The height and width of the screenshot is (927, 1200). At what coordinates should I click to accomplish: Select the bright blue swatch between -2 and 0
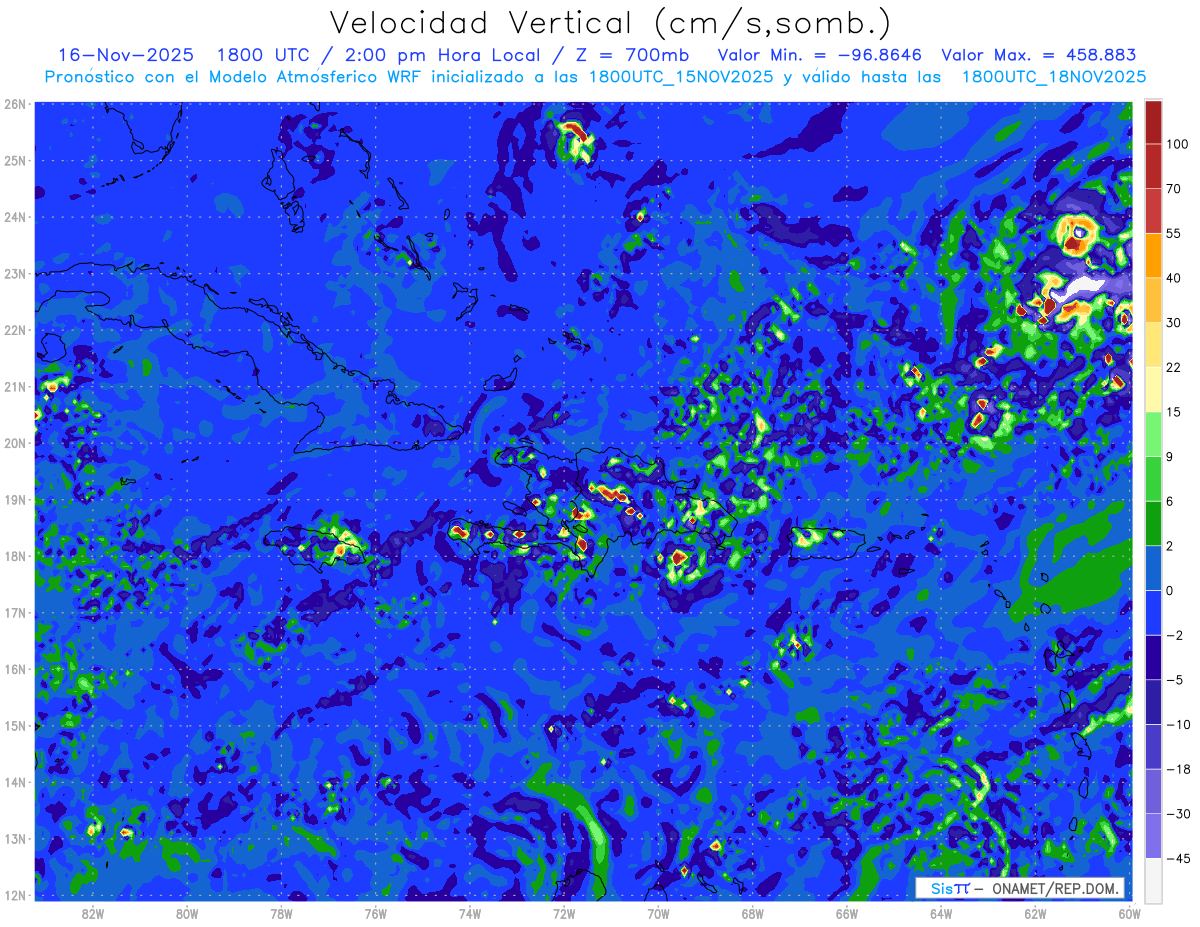coord(1153,612)
